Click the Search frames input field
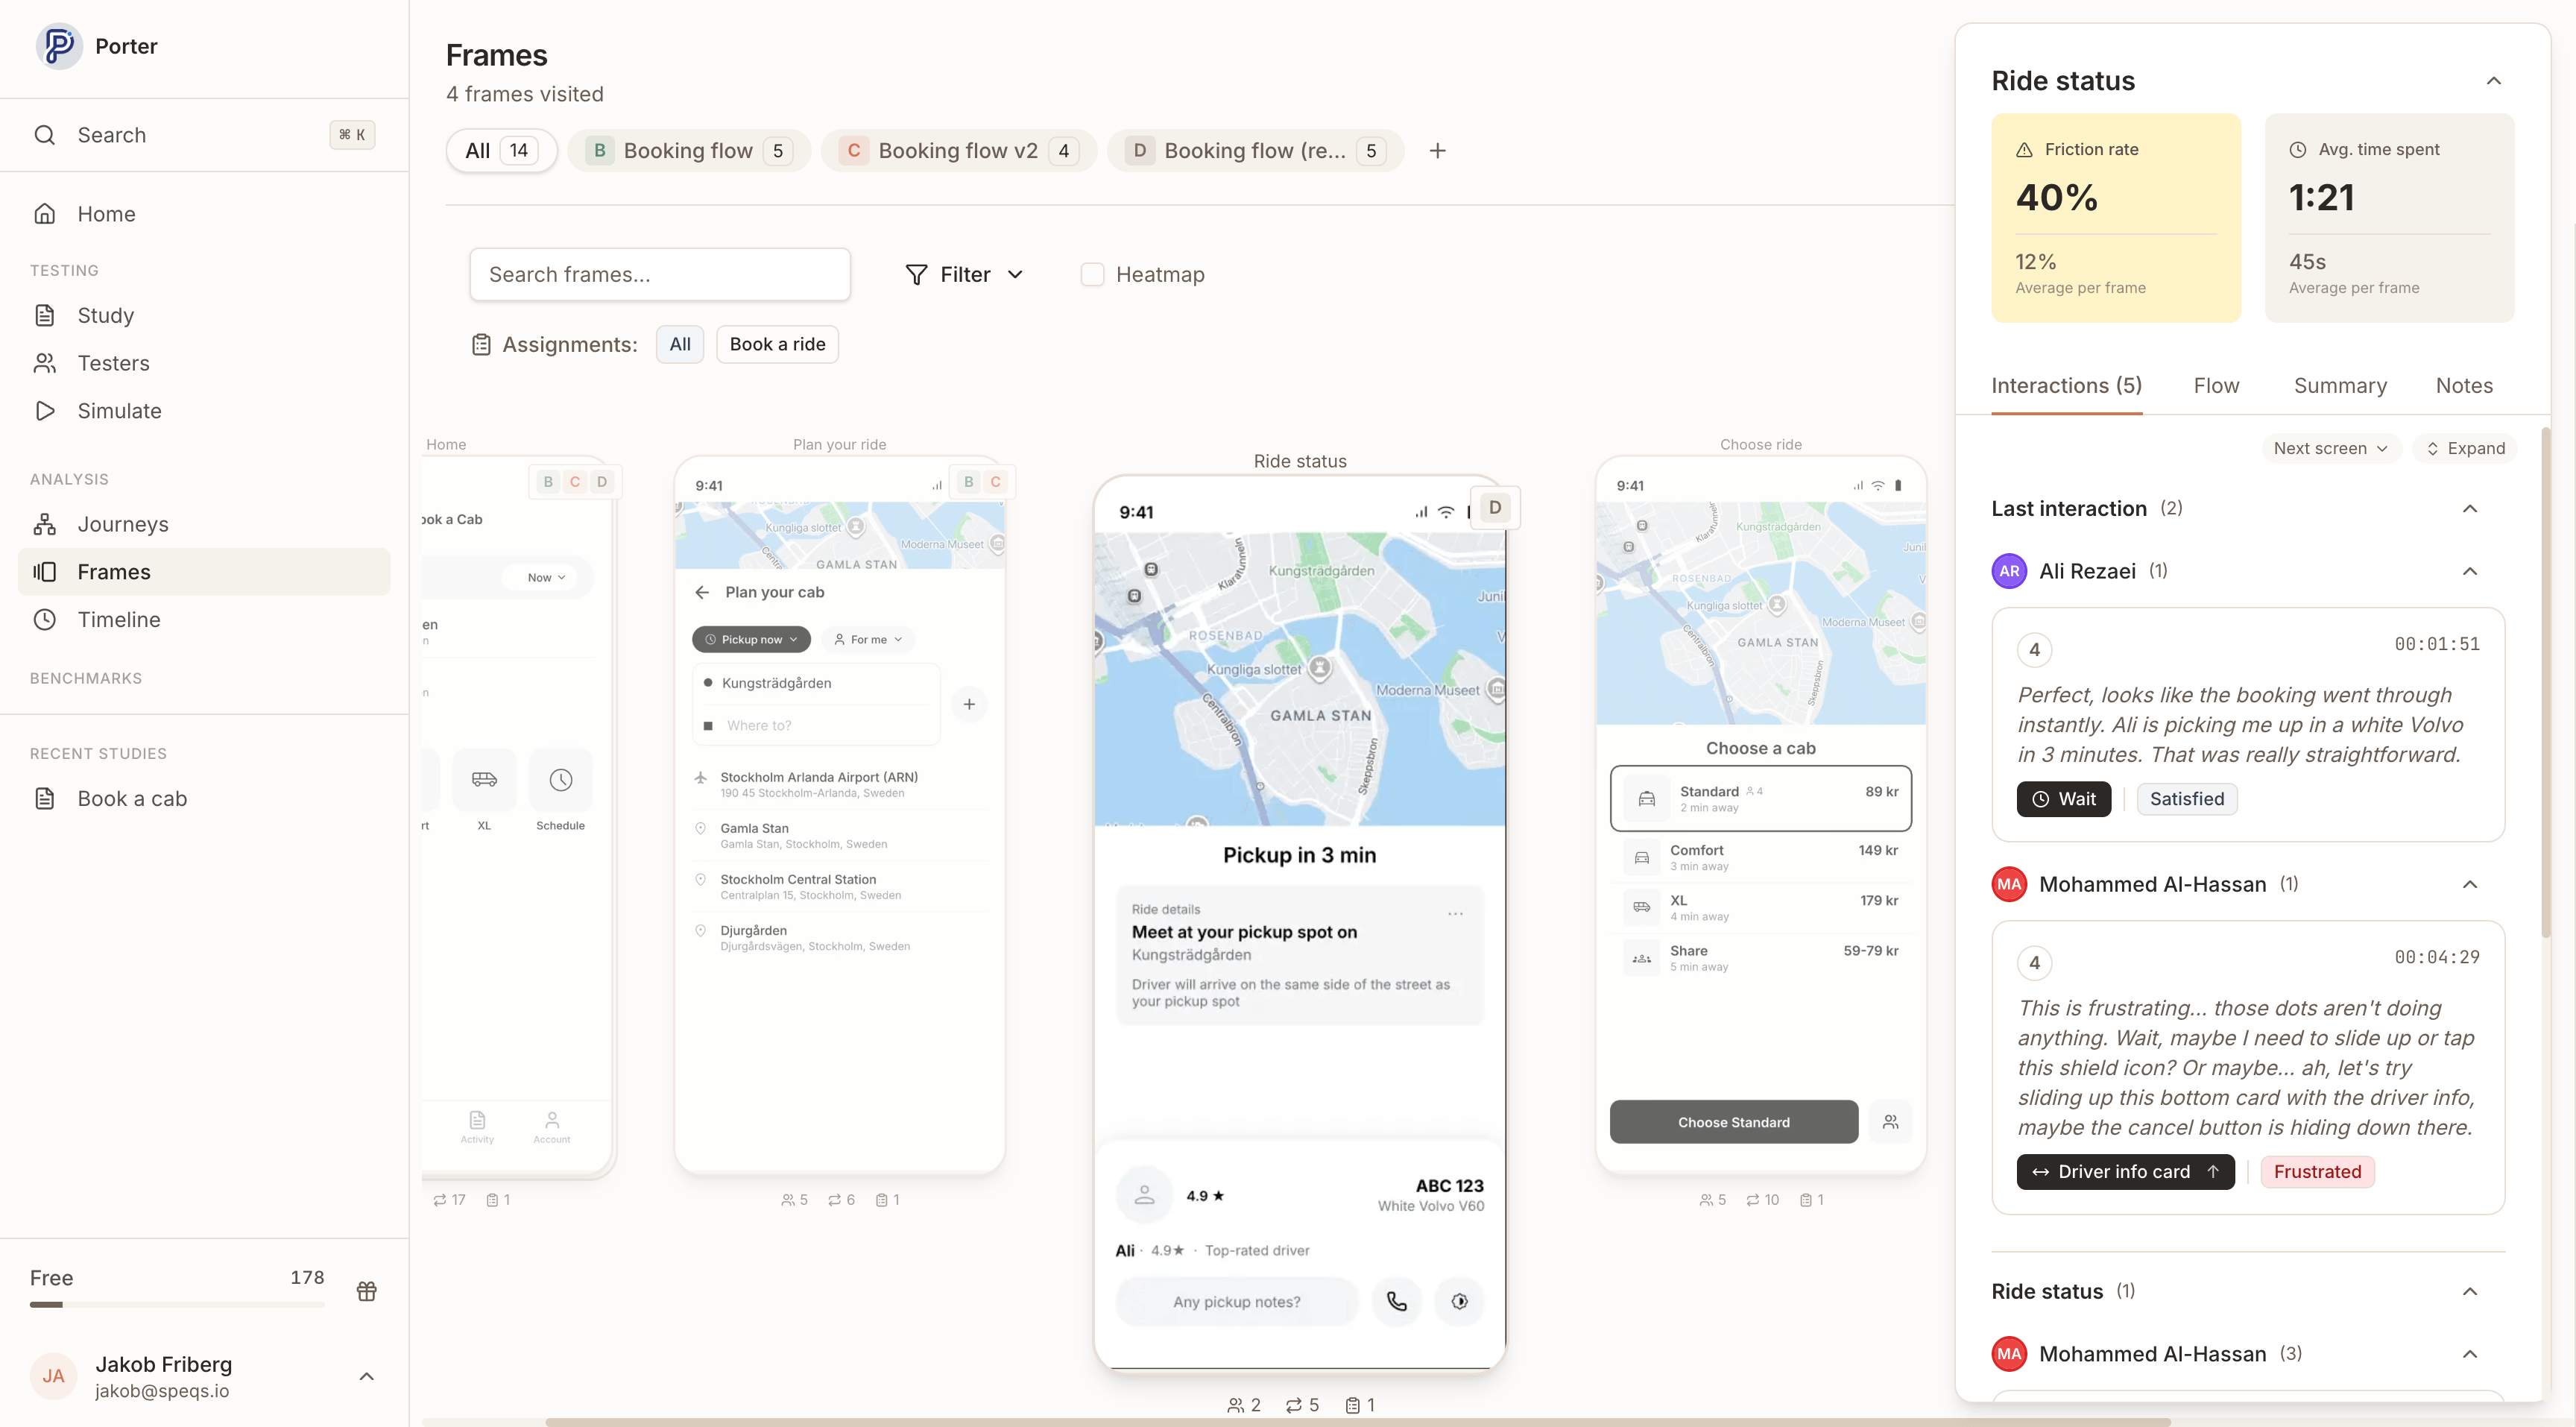The height and width of the screenshot is (1427, 2576). pos(660,274)
